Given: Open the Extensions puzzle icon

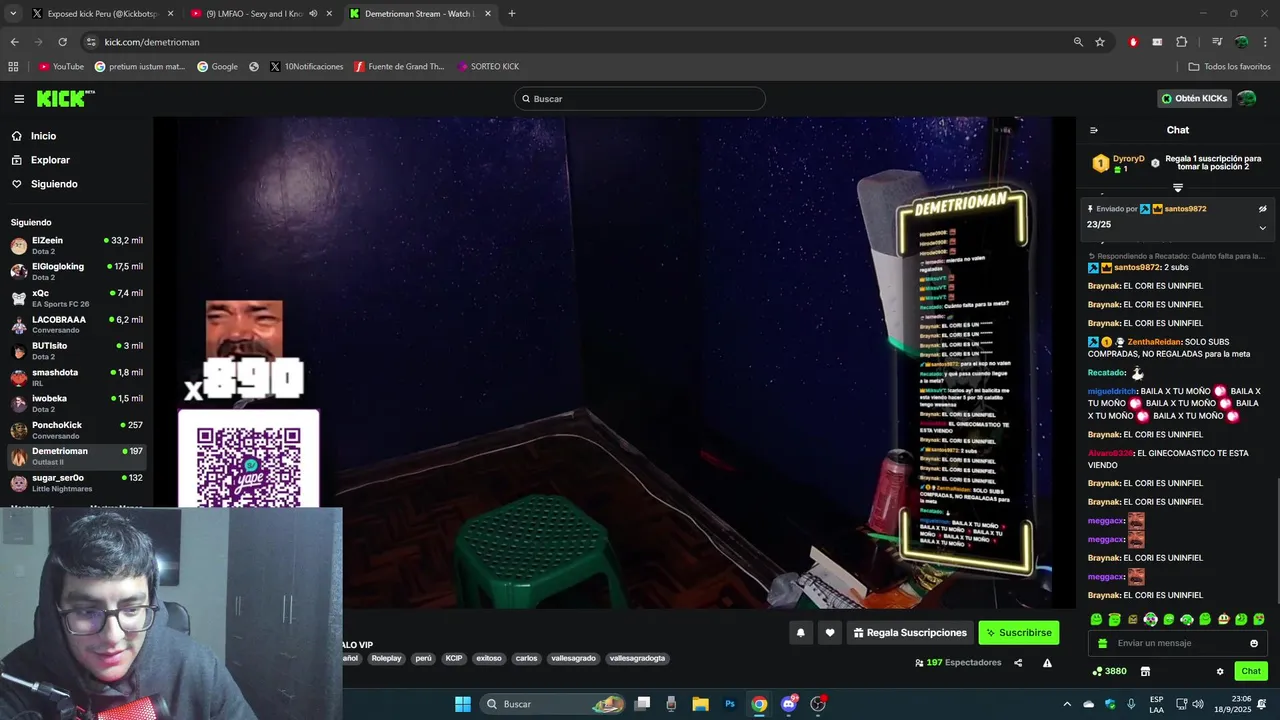Looking at the screenshot, I should tap(1182, 42).
